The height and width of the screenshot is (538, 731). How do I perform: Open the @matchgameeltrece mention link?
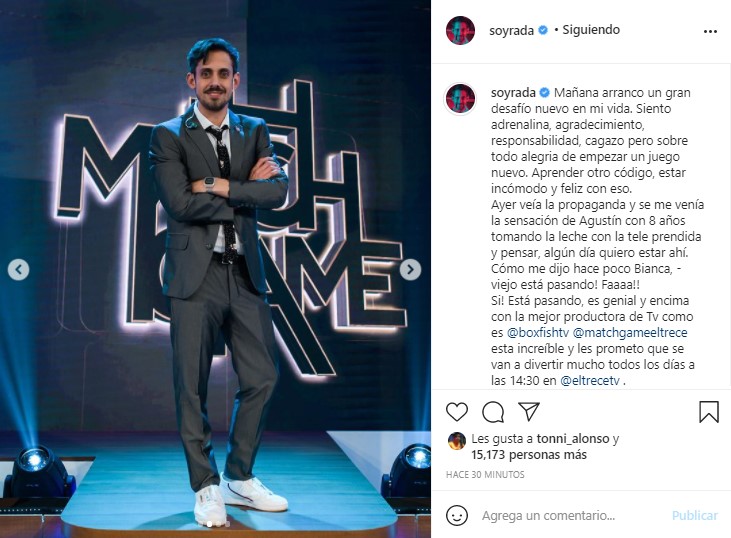630,332
